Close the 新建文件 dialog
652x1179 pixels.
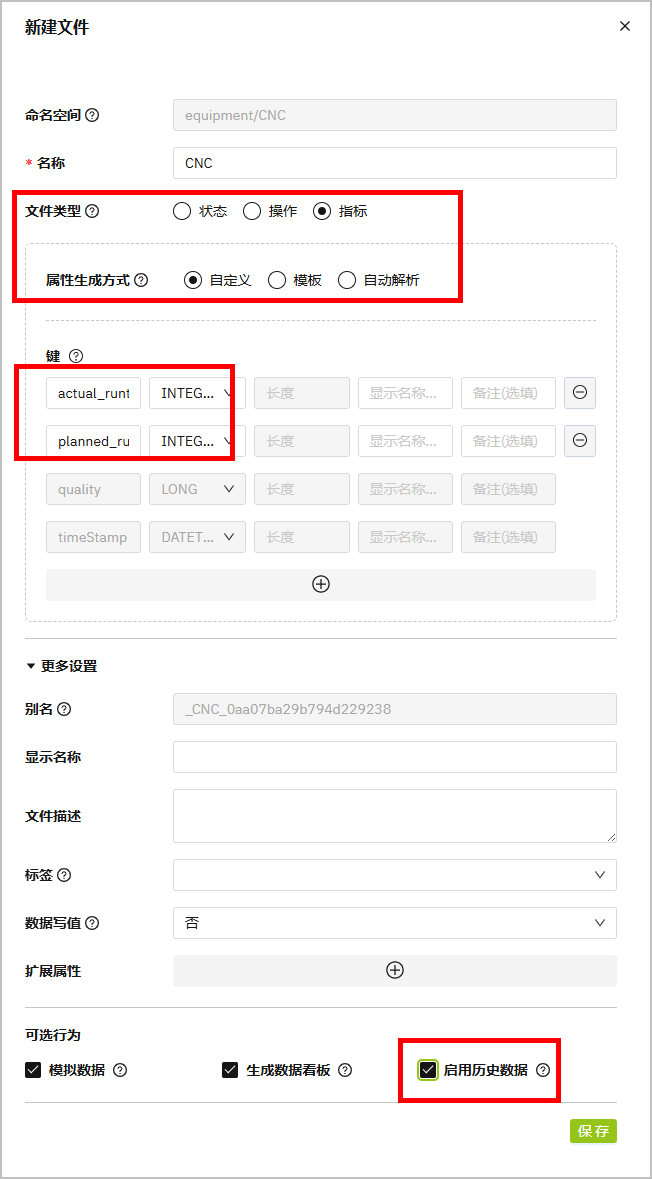(x=625, y=27)
